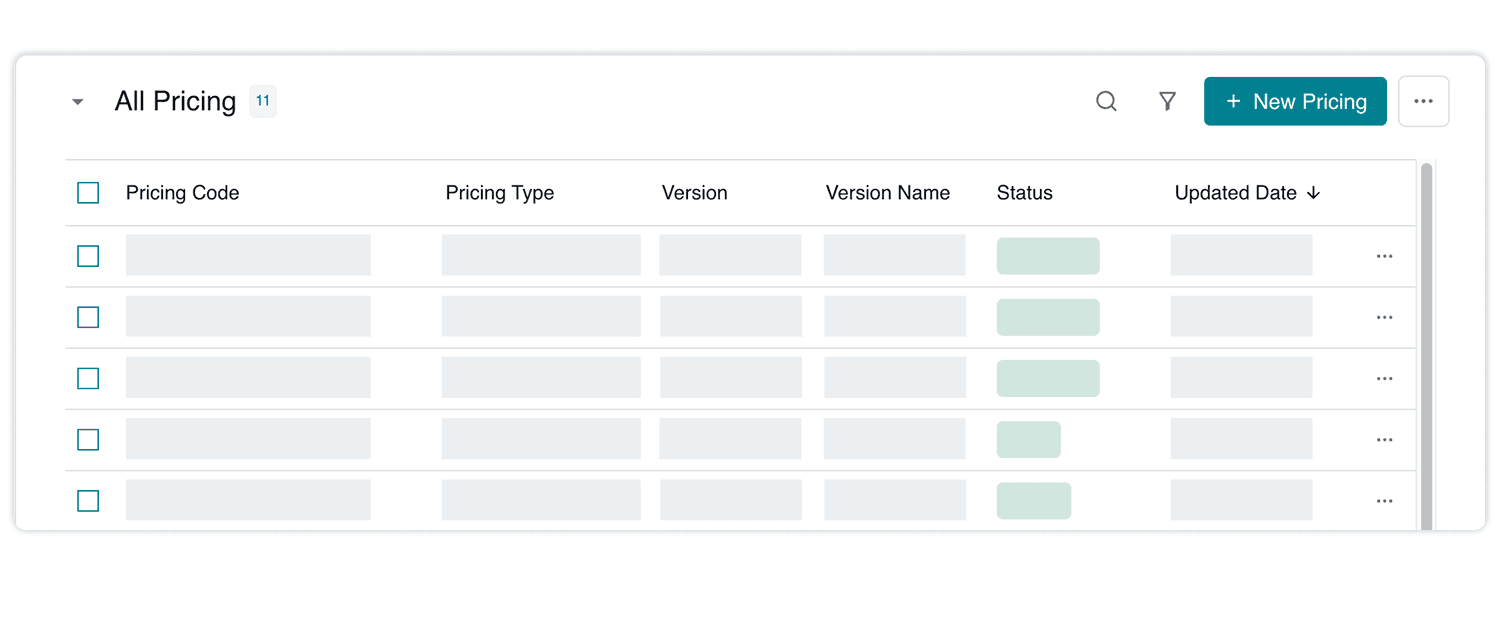Viewport: 1504px width, 640px height.
Task: Check the first pricing row's checkbox
Action: [88, 256]
